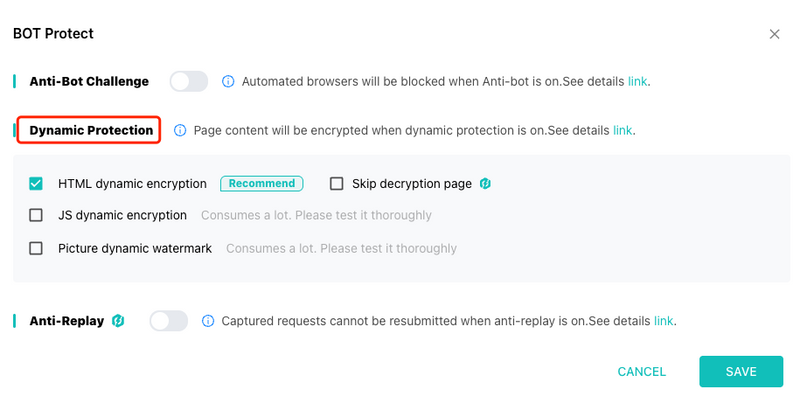This screenshot has width=800, height=396.
Task: Click the Anti-Bot Challenge section heading
Action: click(x=89, y=82)
